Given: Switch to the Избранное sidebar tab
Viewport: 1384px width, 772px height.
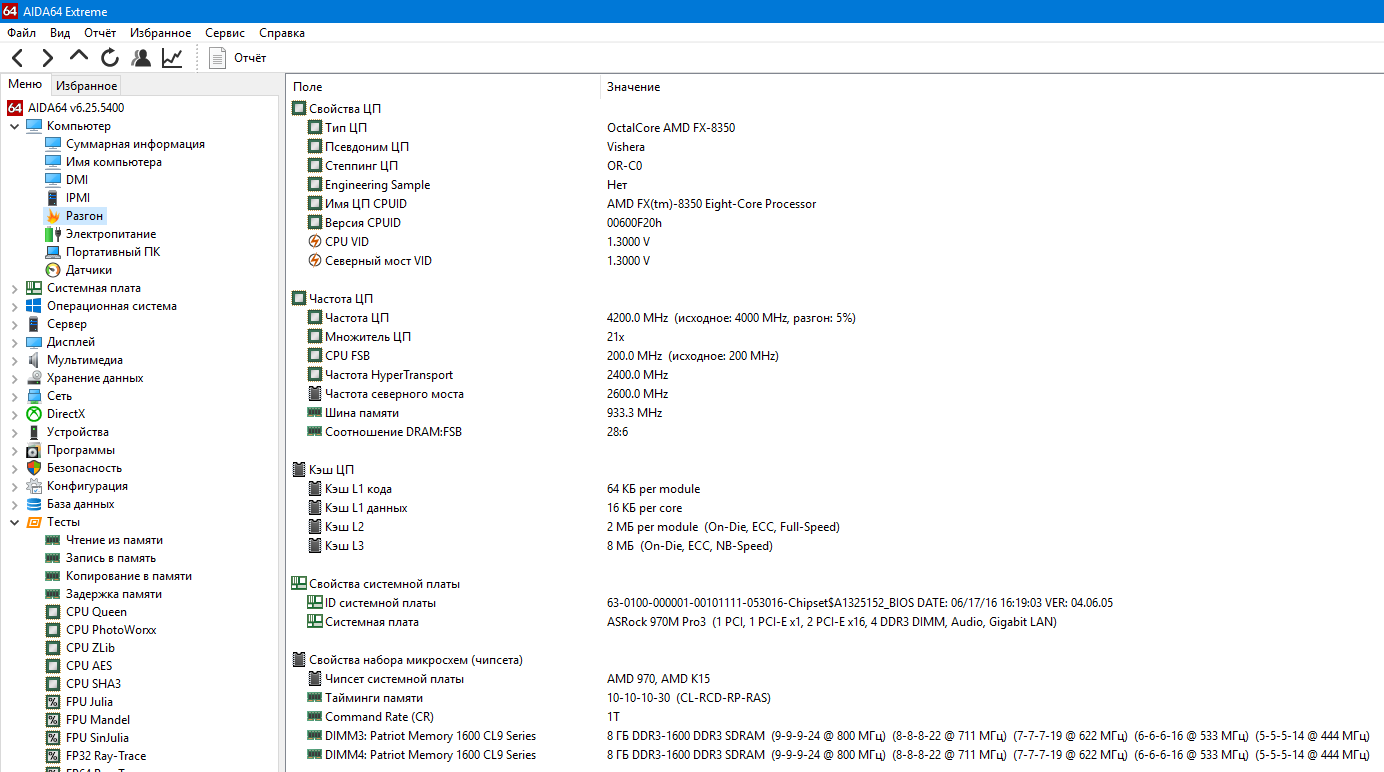Looking at the screenshot, I should 86,86.
